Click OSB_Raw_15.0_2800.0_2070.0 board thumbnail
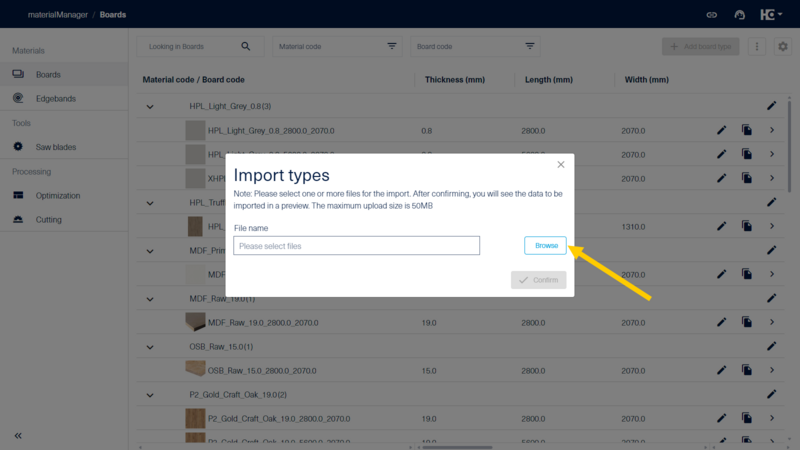Screen dimensions: 800x450 [x=195, y=368]
